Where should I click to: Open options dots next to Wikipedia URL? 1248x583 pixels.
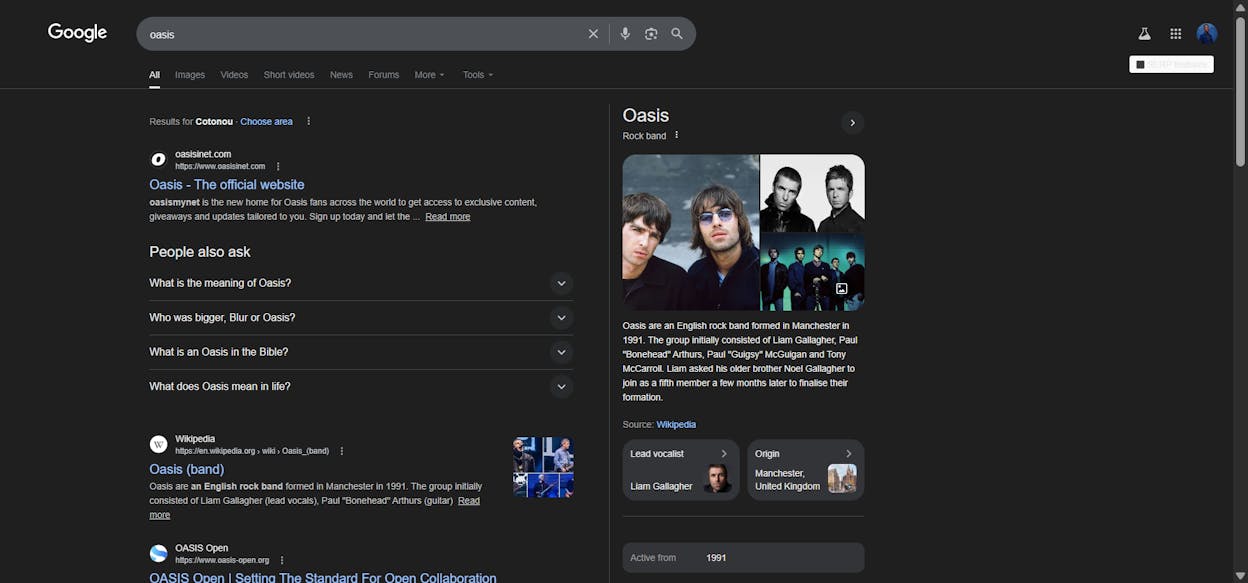pyautogui.click(x=341, y=451)
